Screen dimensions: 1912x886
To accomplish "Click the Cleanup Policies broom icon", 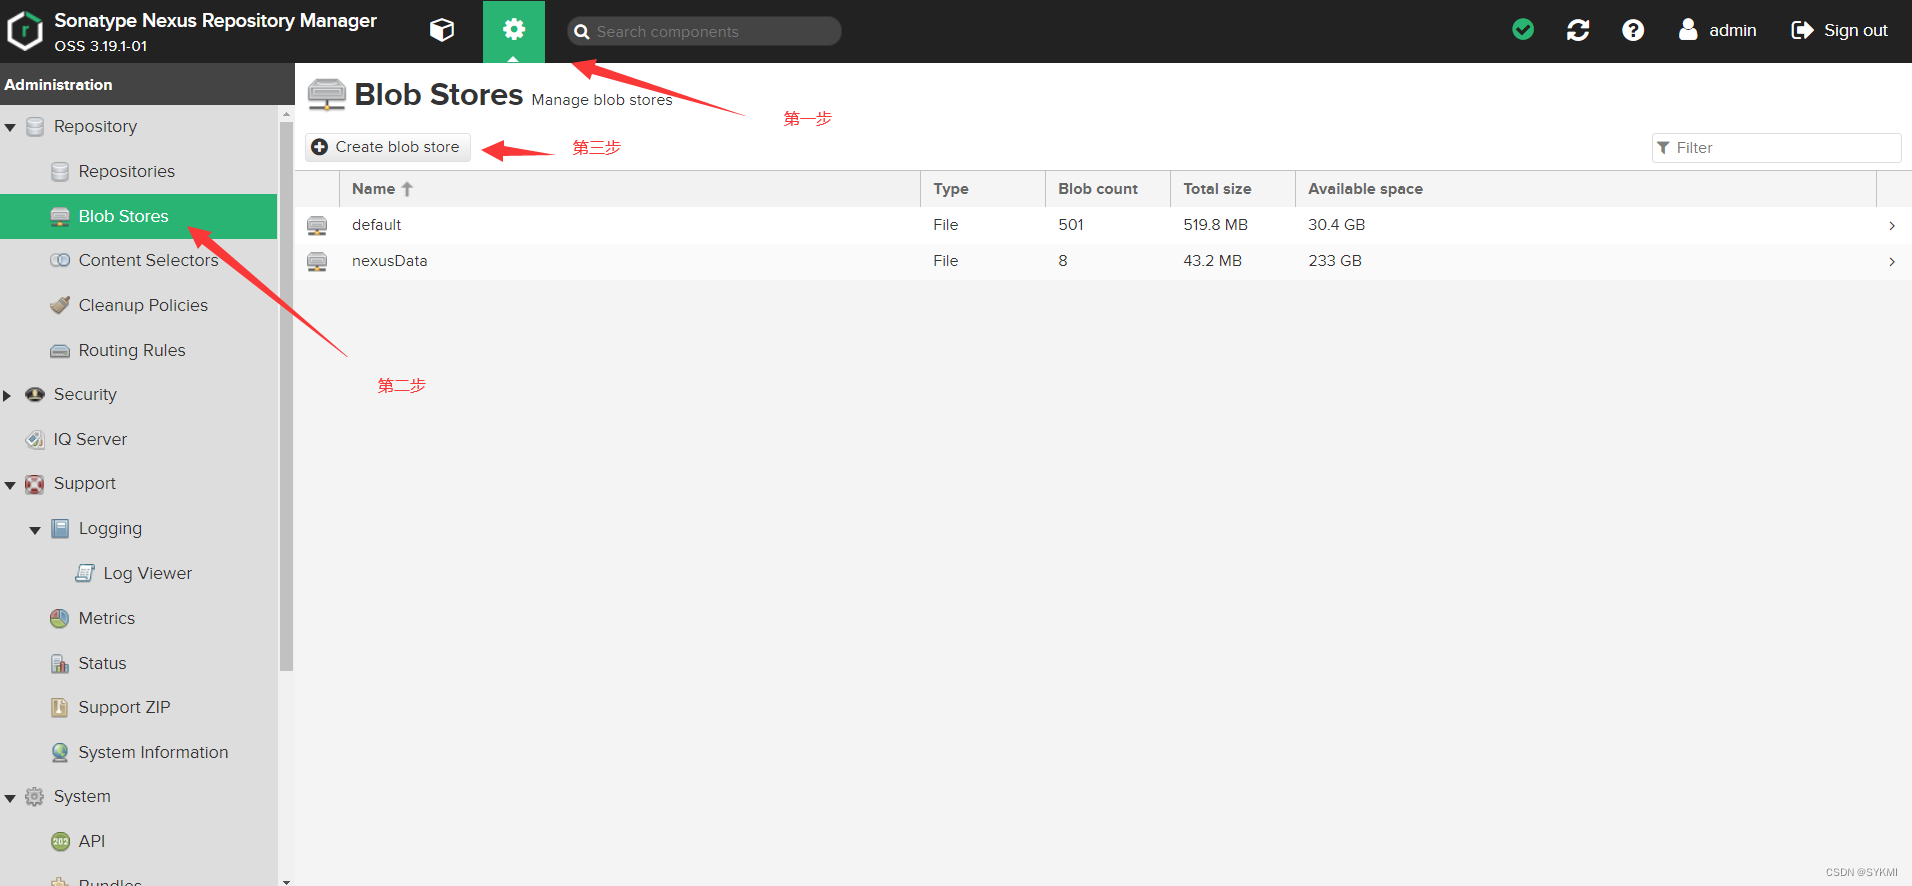I will (60, 305).
